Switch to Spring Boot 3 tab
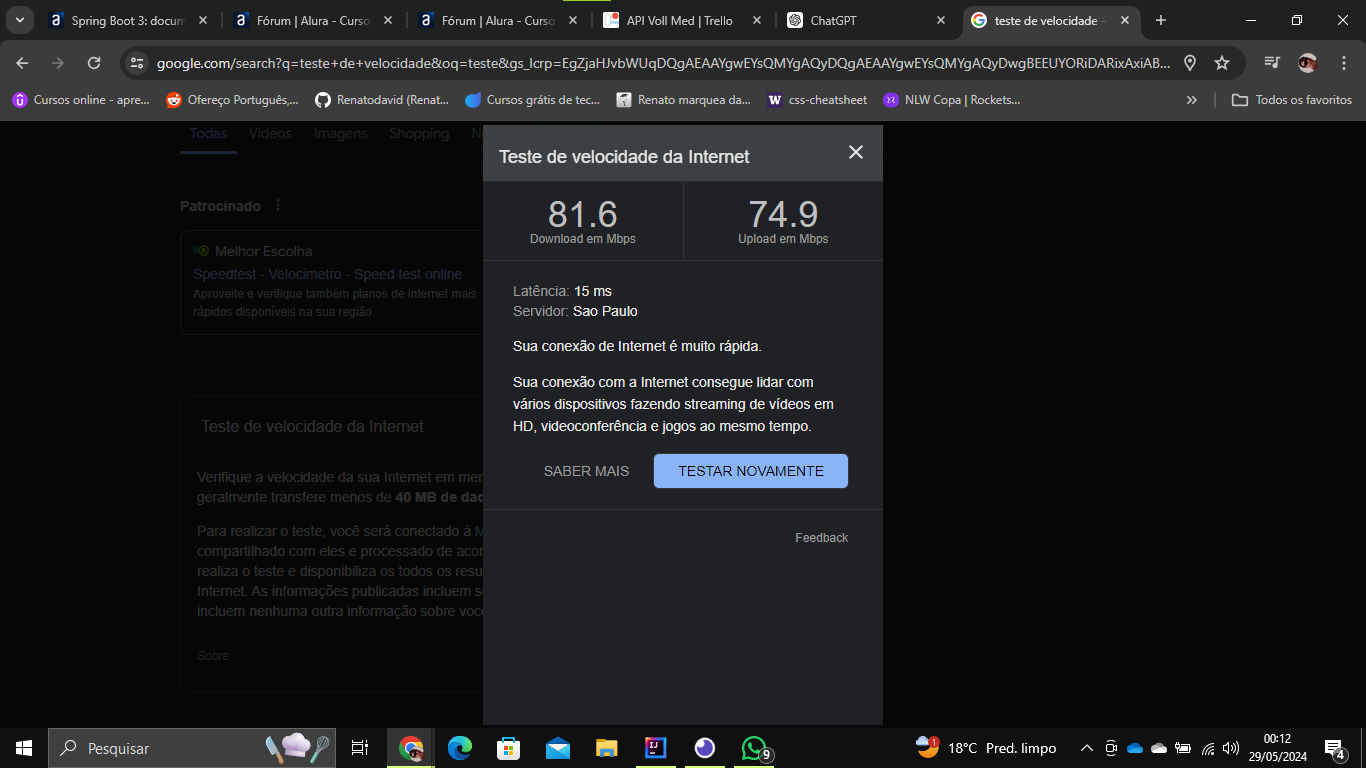1366x768 pixels. click(128, 20)
